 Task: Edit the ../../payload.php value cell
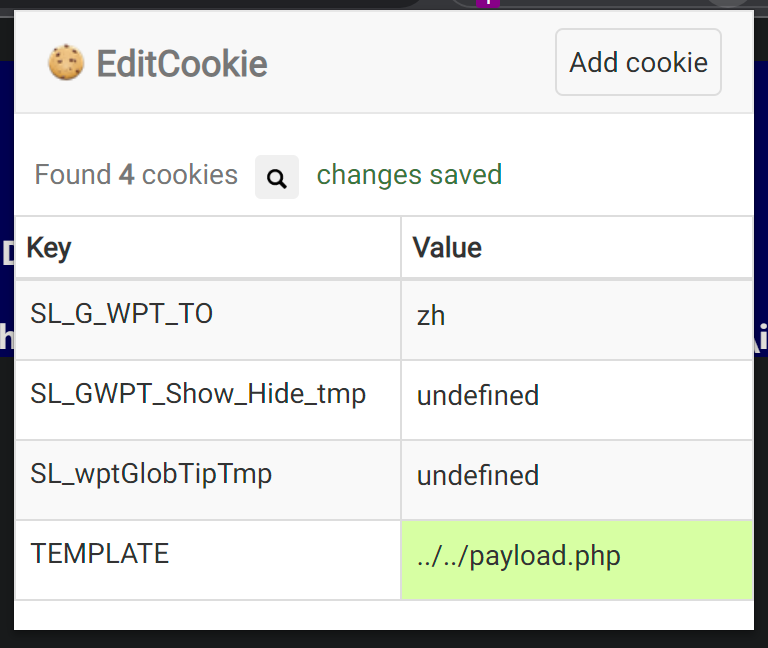pos(577,560)
